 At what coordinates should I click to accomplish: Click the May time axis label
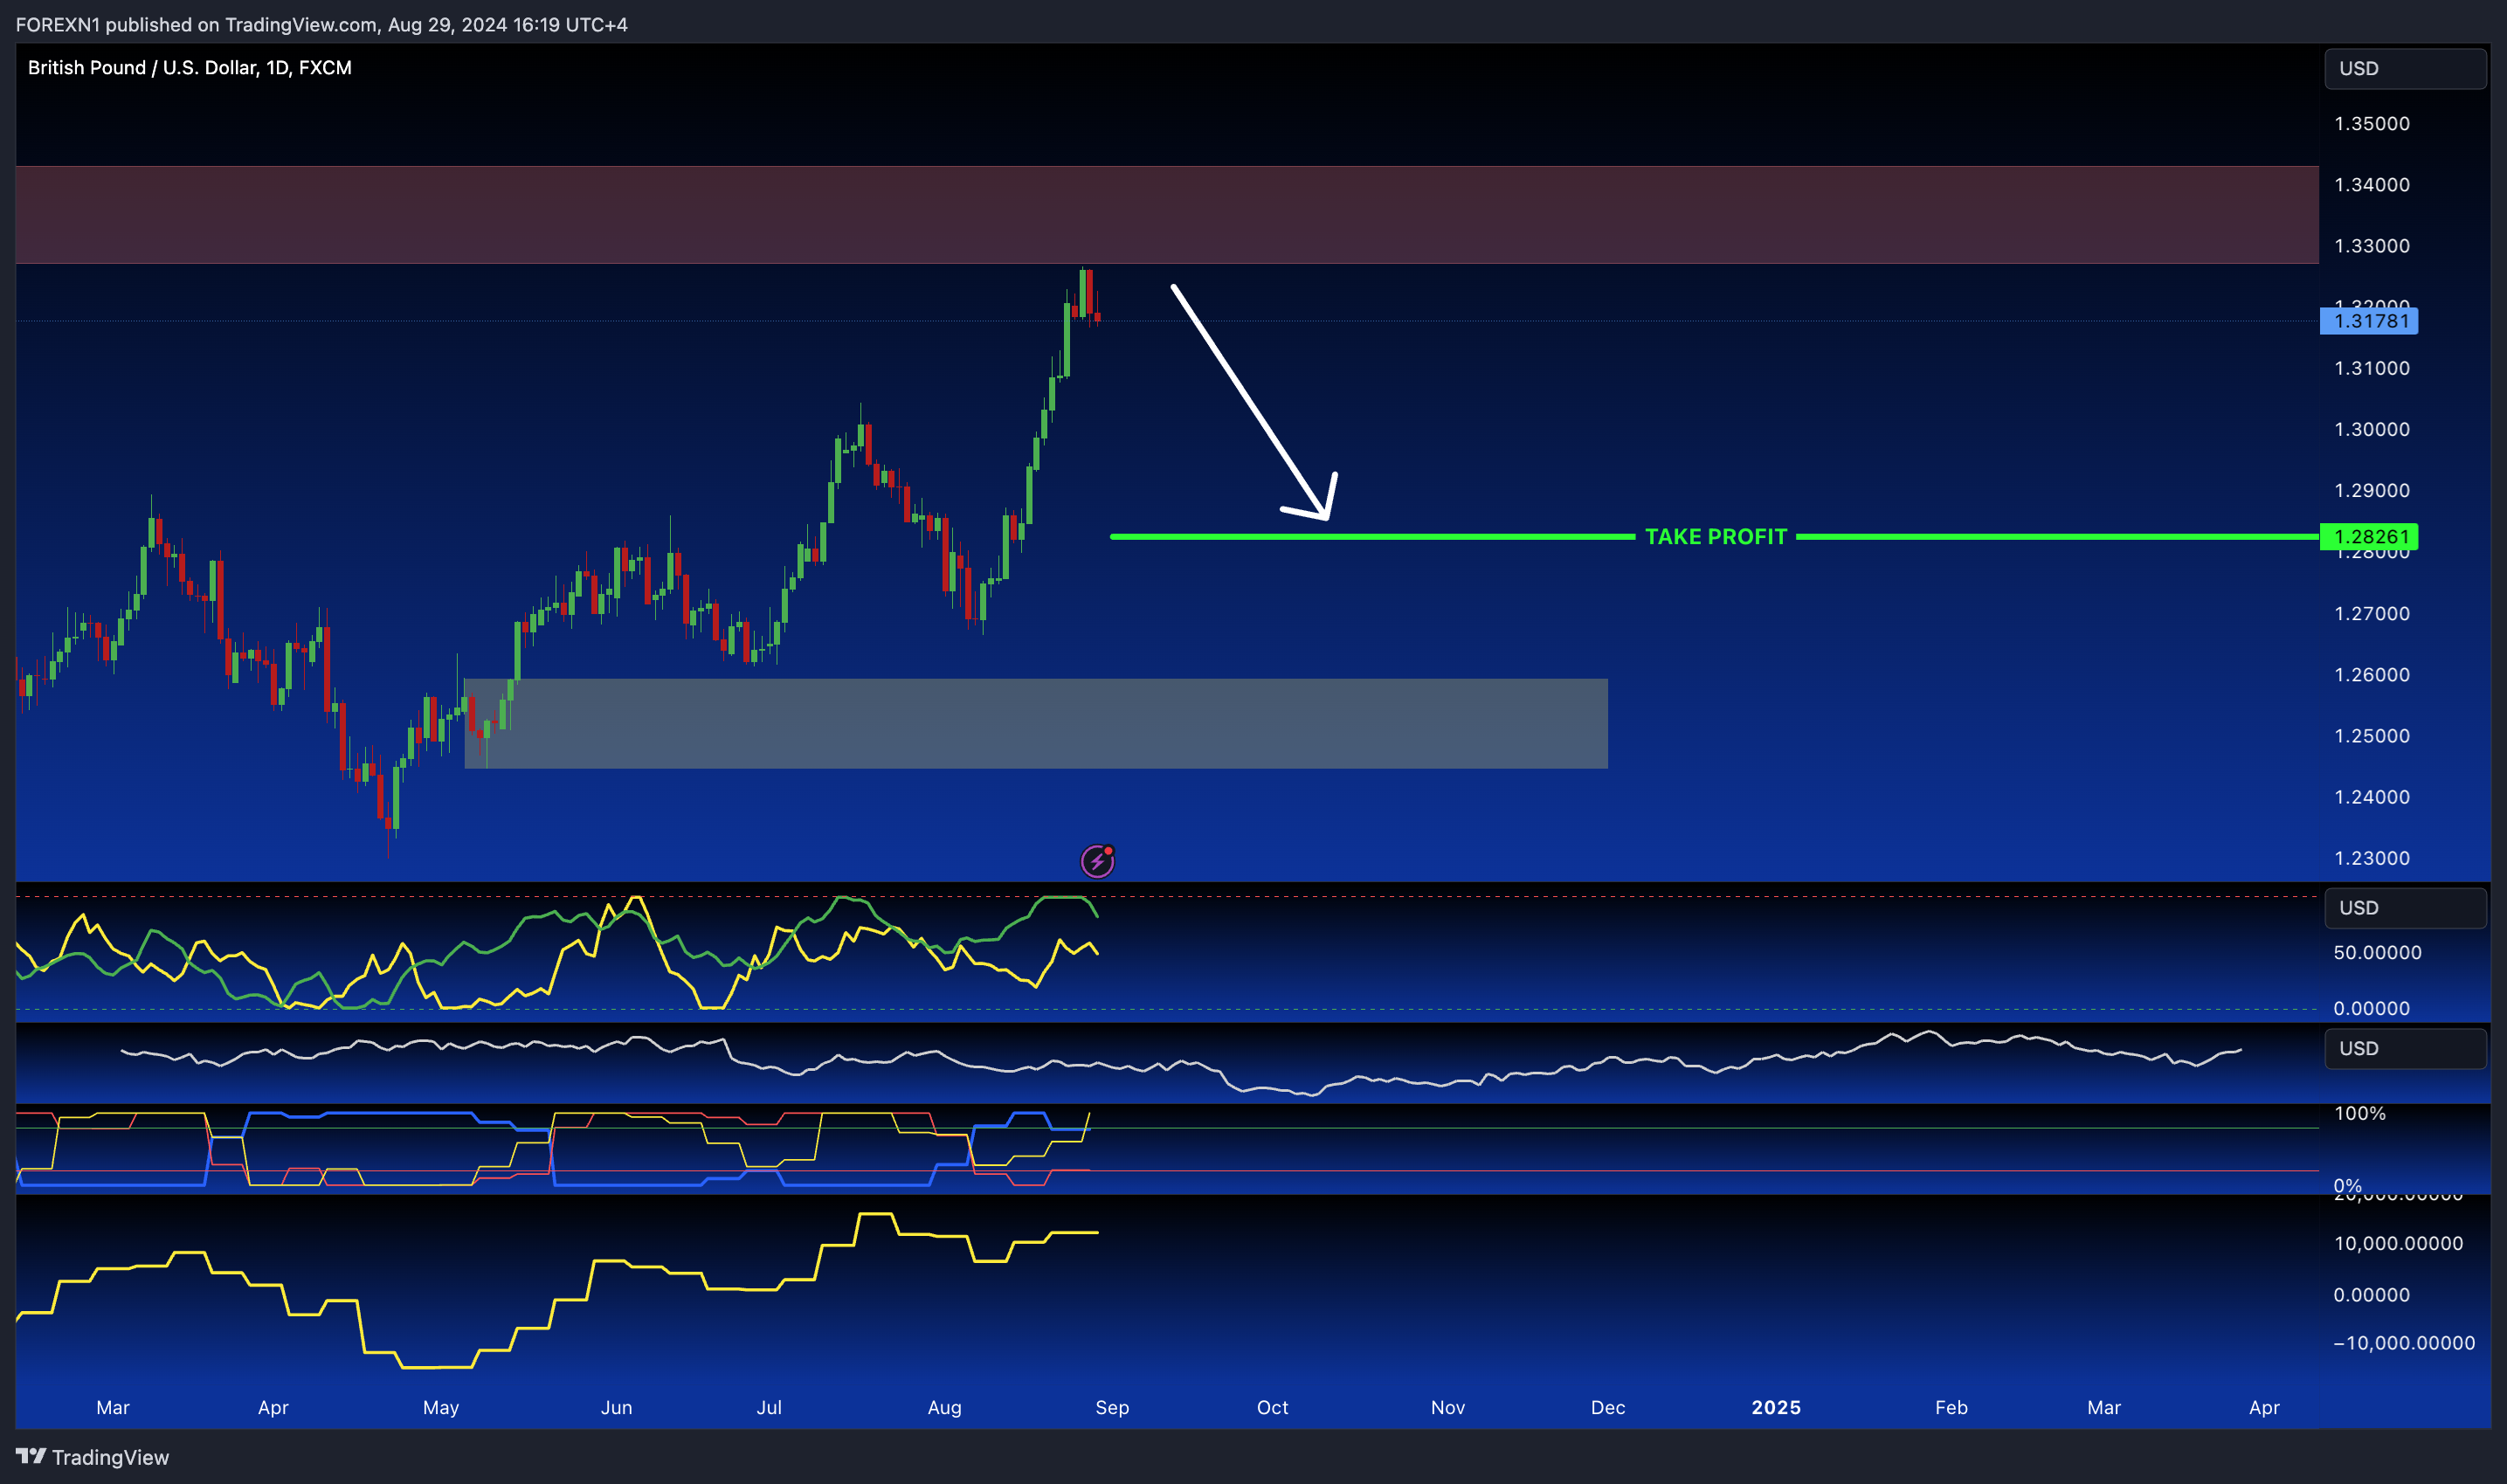point(441,1407)
